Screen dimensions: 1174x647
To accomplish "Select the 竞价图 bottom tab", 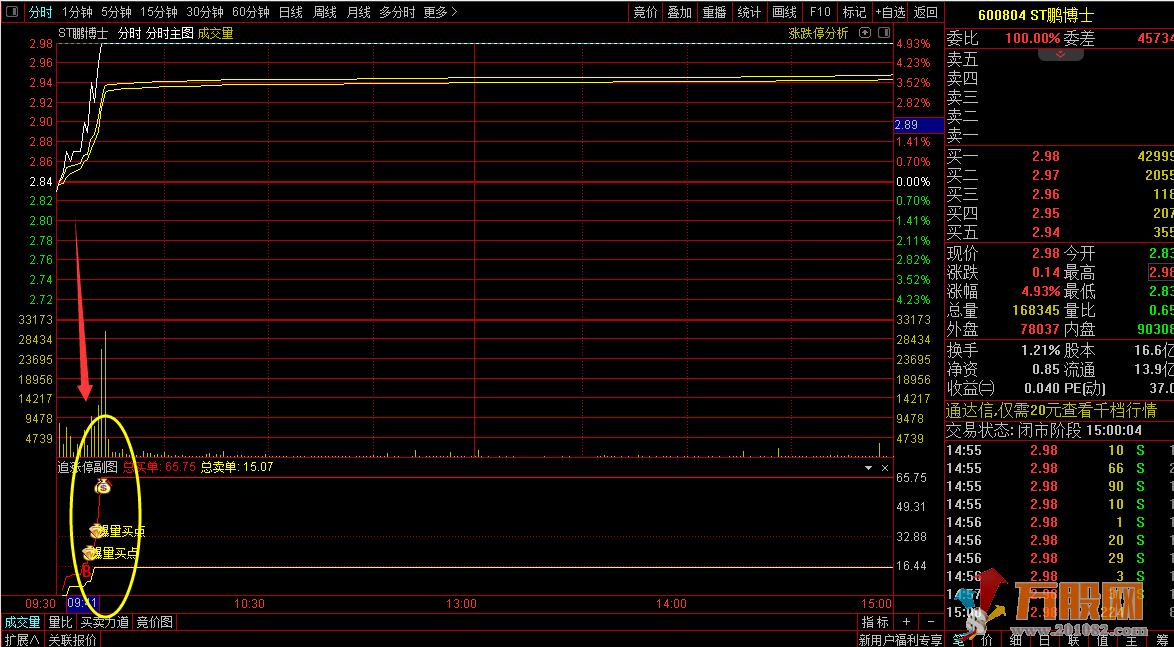I will [154, 622].
